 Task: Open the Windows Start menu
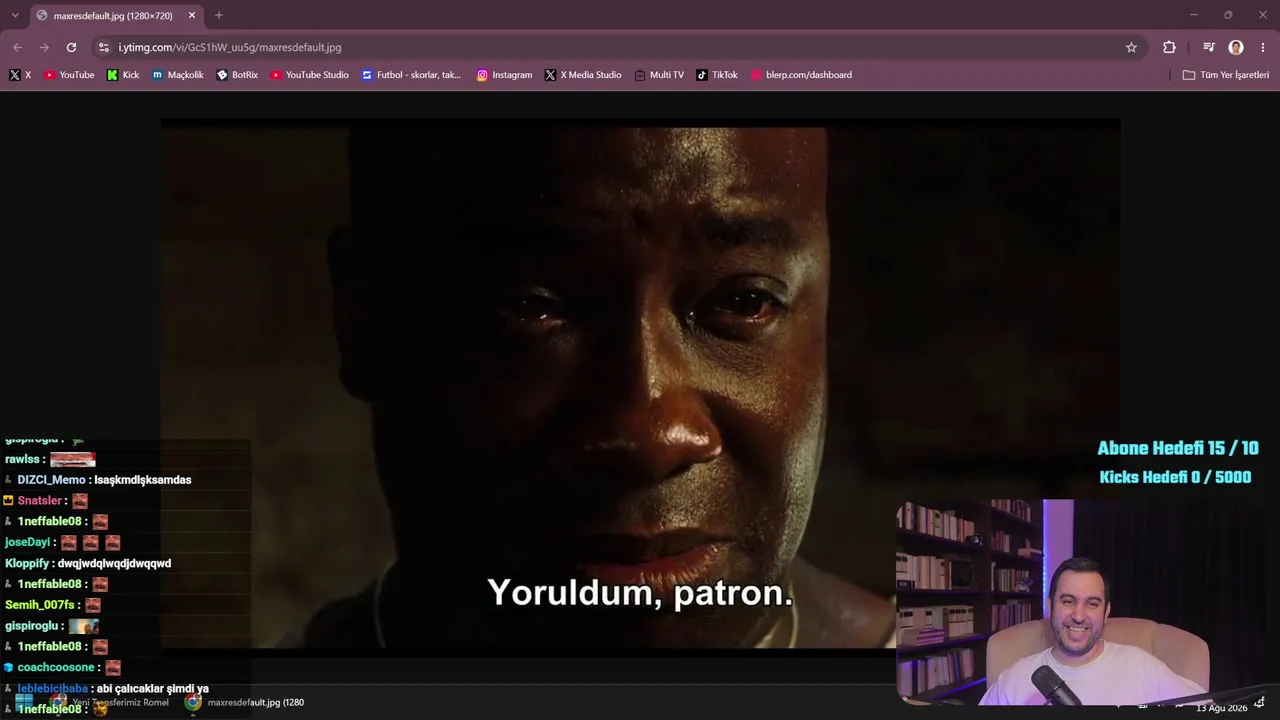tap(24, 702)
